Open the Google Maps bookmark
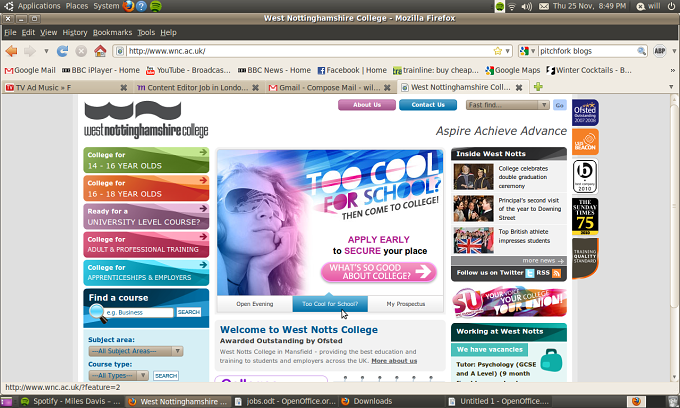Image resolution: width=680 pixels, height=408 pixels. click(513, 70)
